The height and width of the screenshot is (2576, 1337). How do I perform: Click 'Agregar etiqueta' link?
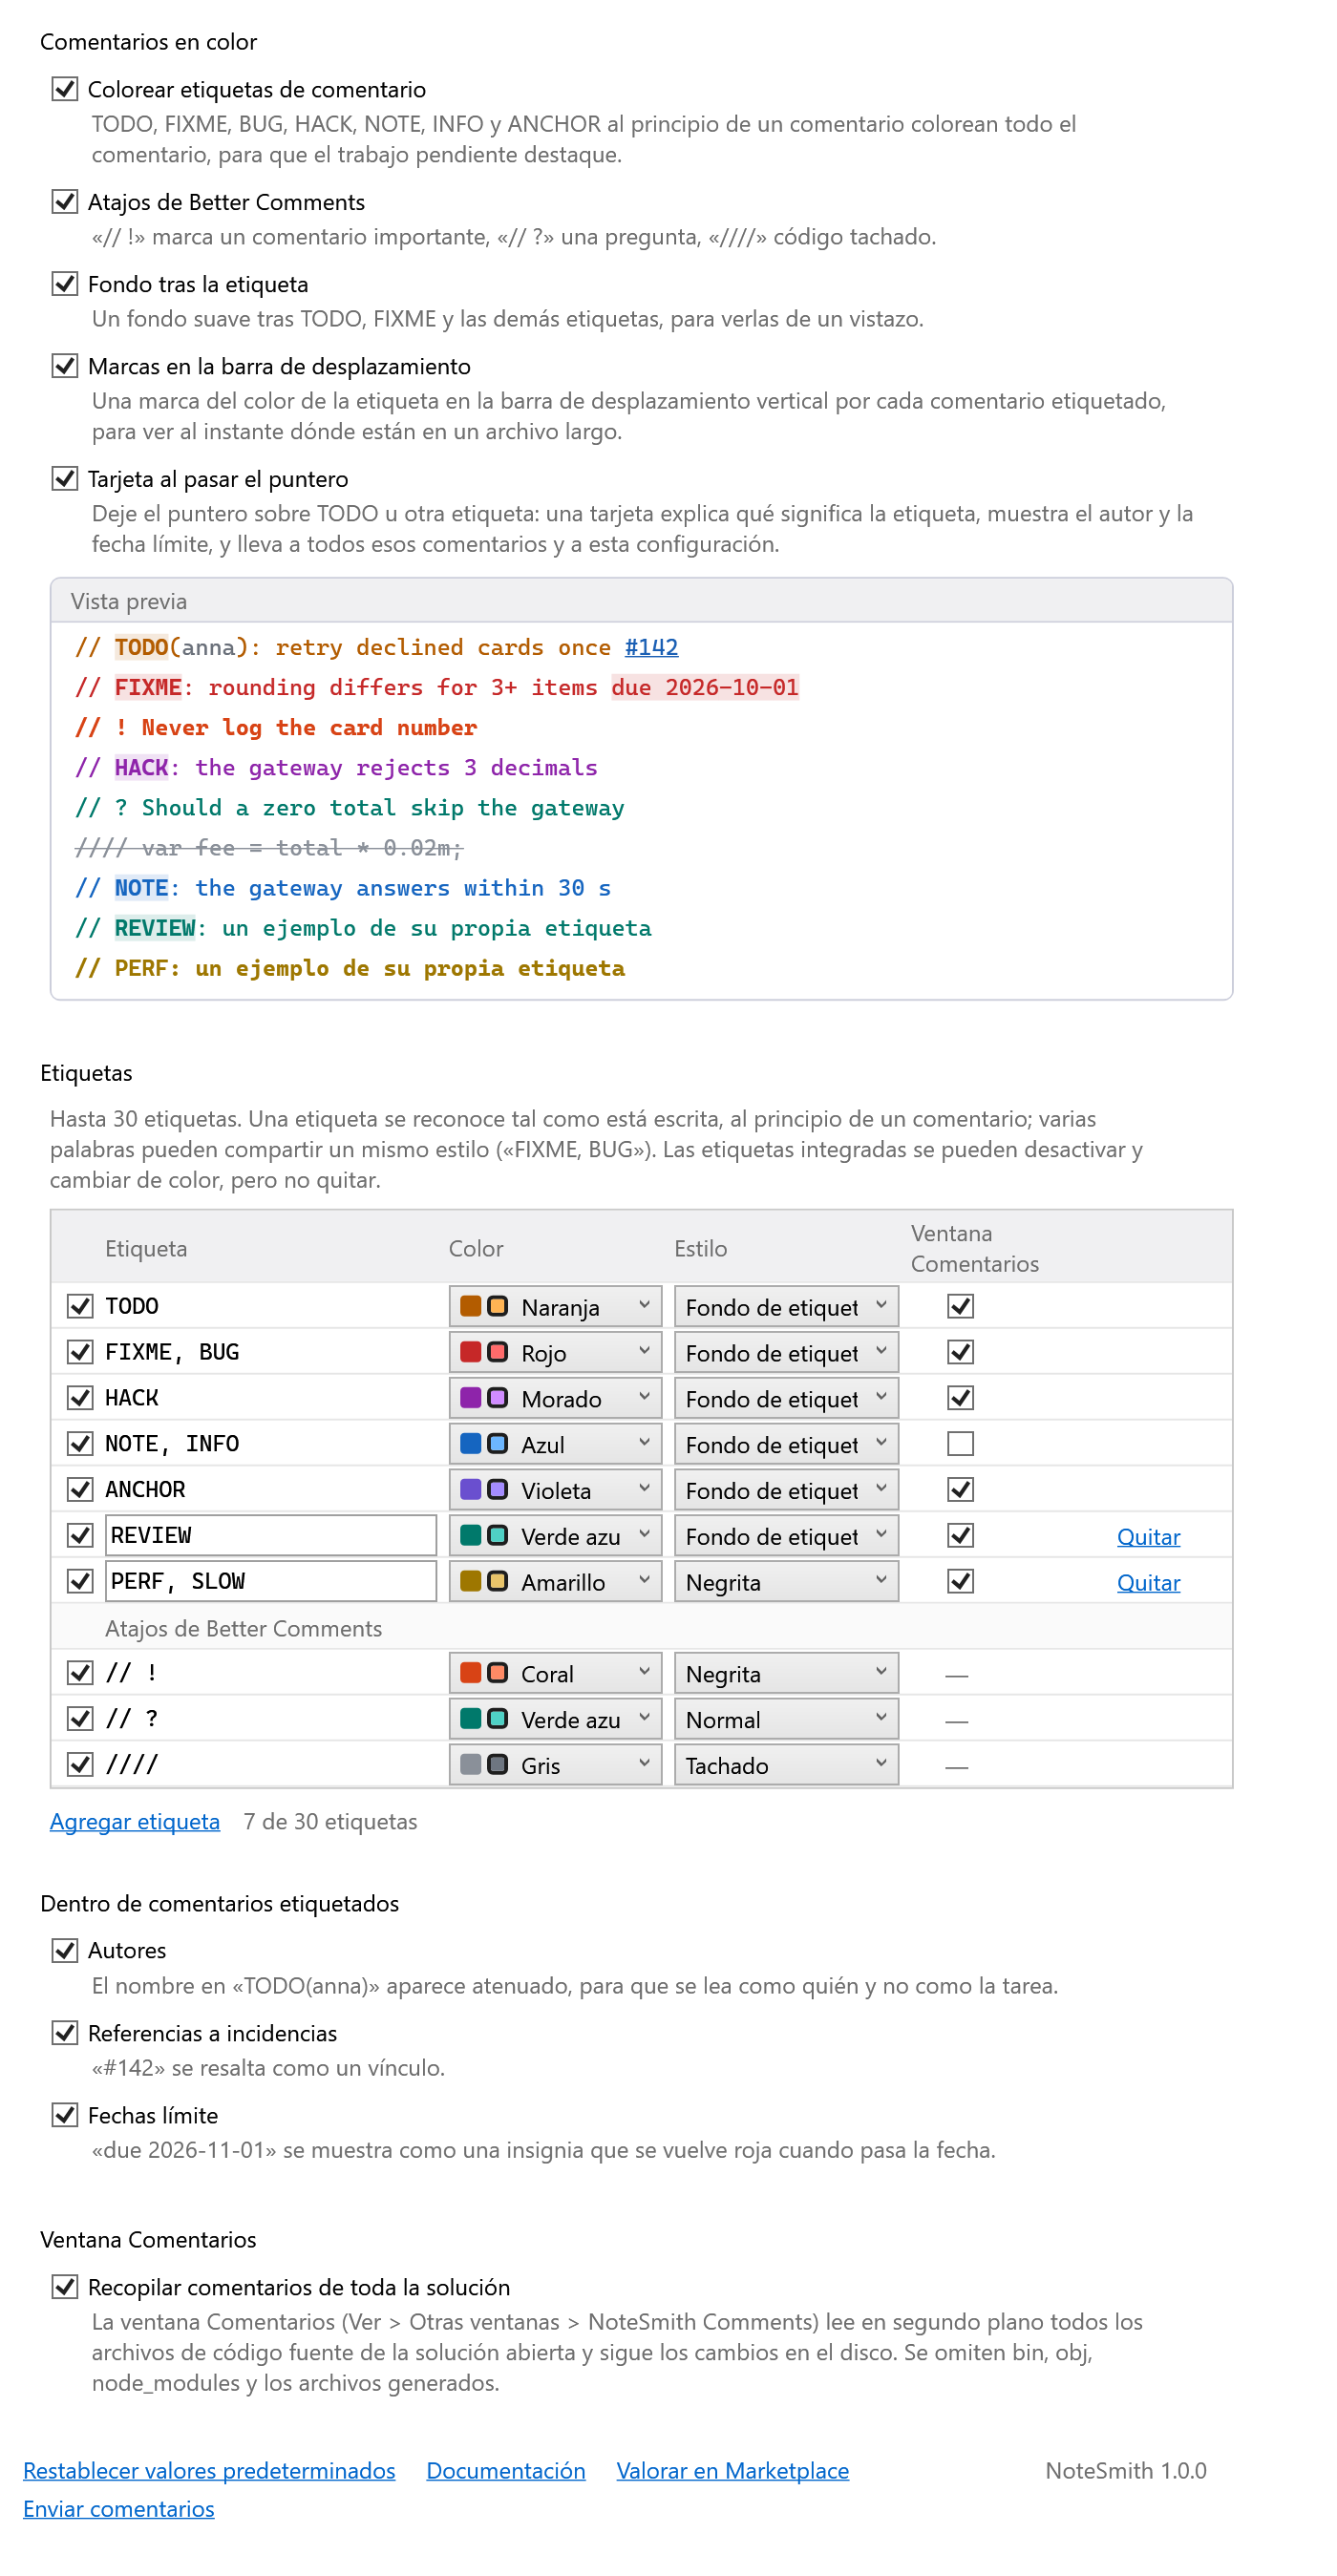coord(135,1822)
